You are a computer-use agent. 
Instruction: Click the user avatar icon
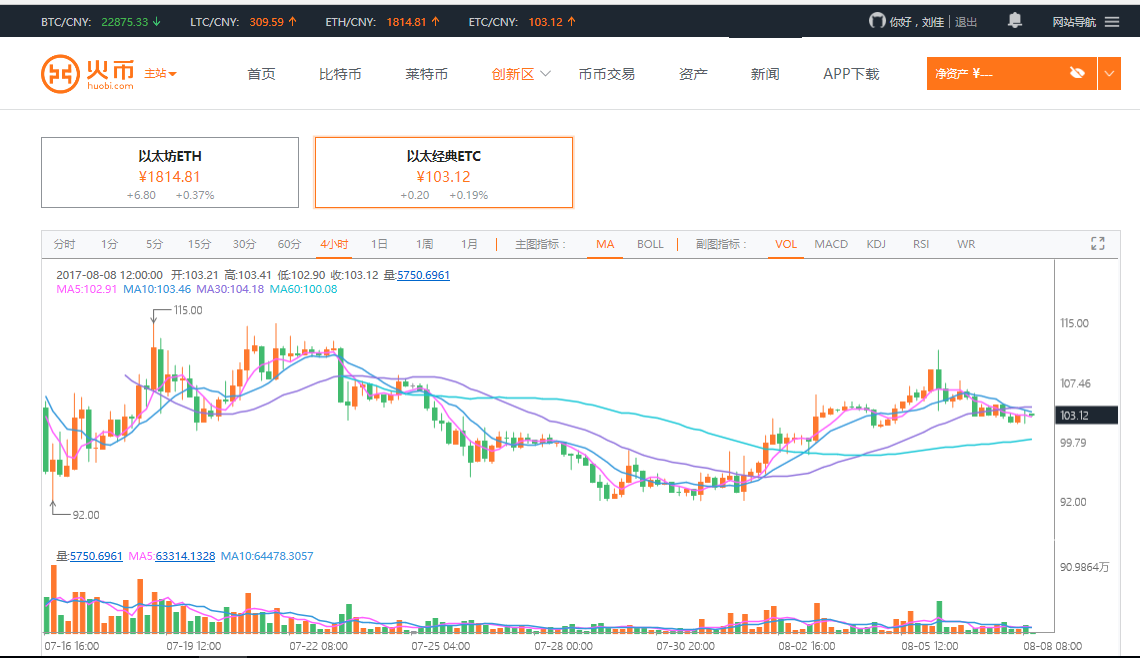click(877, 21)
